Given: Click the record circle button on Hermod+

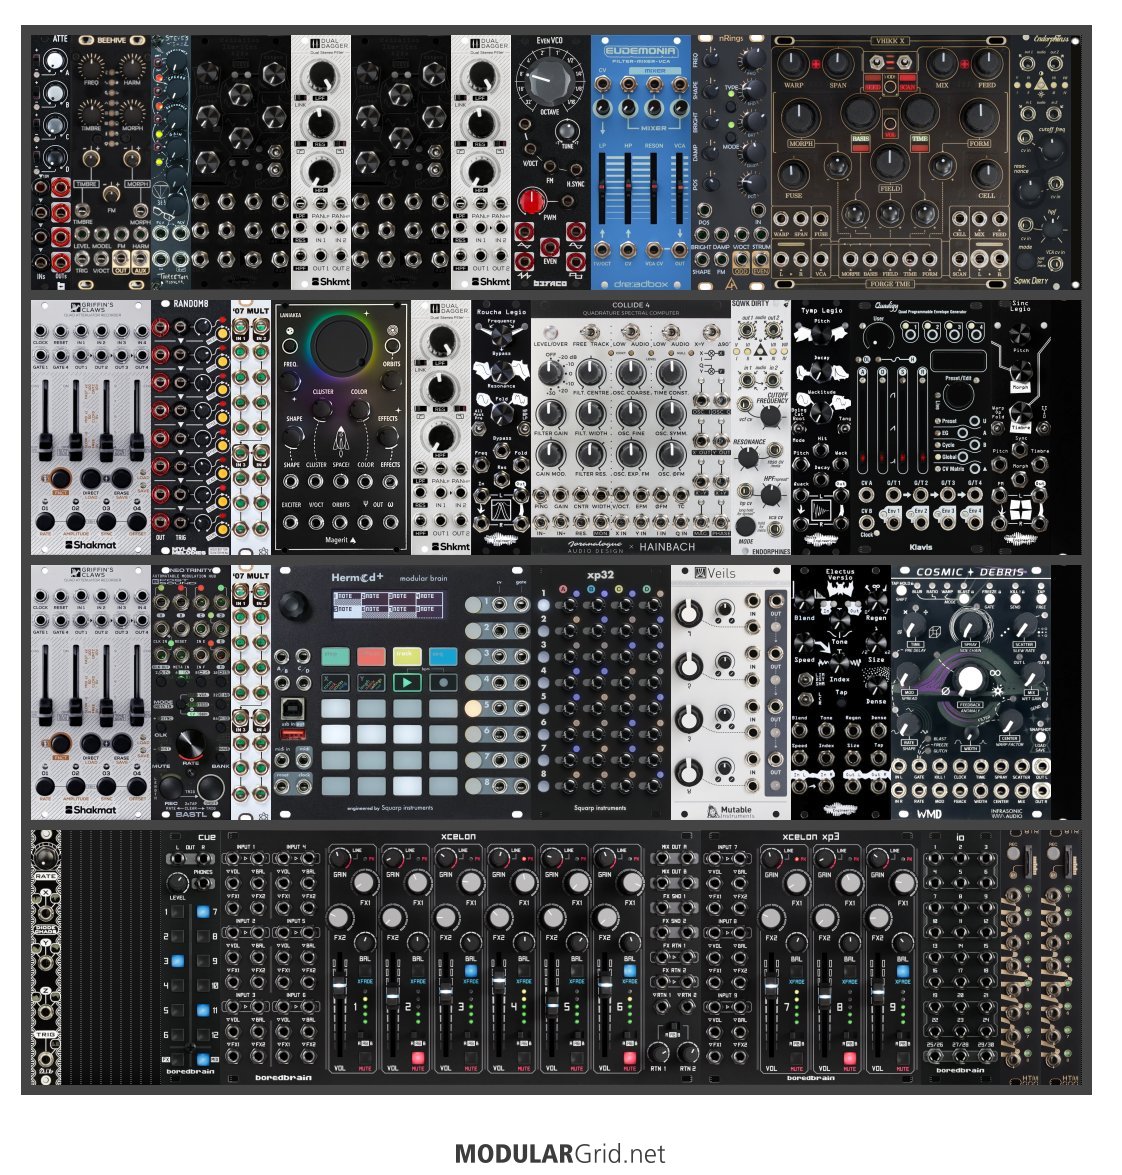Looking at the screenshot, I should [x=443, y=682].
